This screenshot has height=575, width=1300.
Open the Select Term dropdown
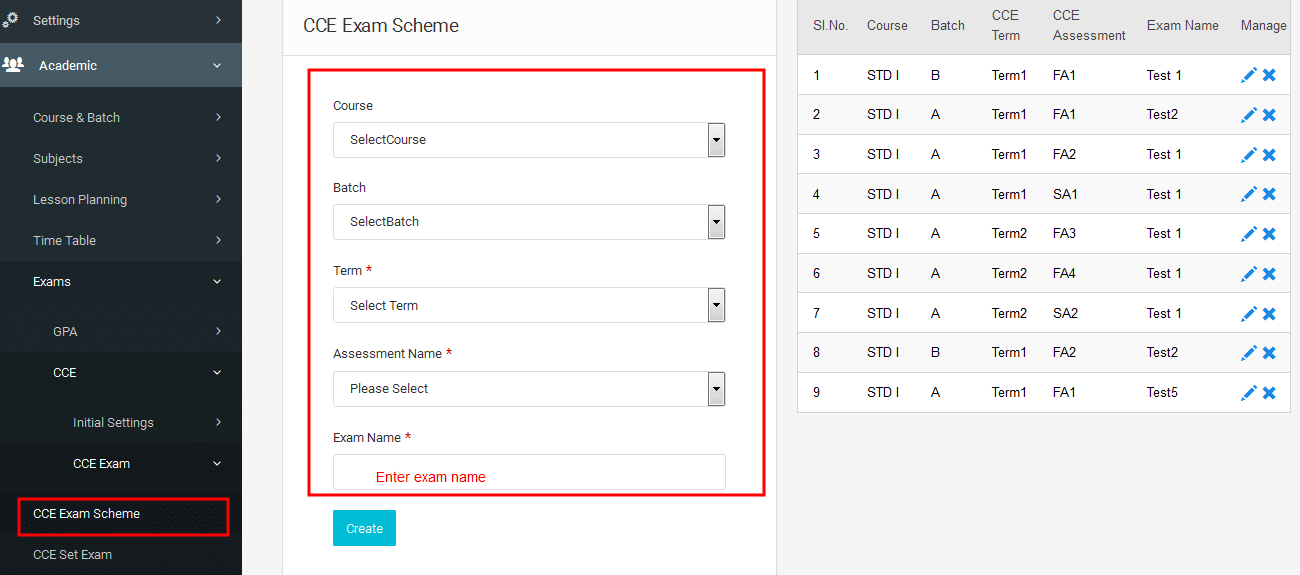(x=529, y=305)
